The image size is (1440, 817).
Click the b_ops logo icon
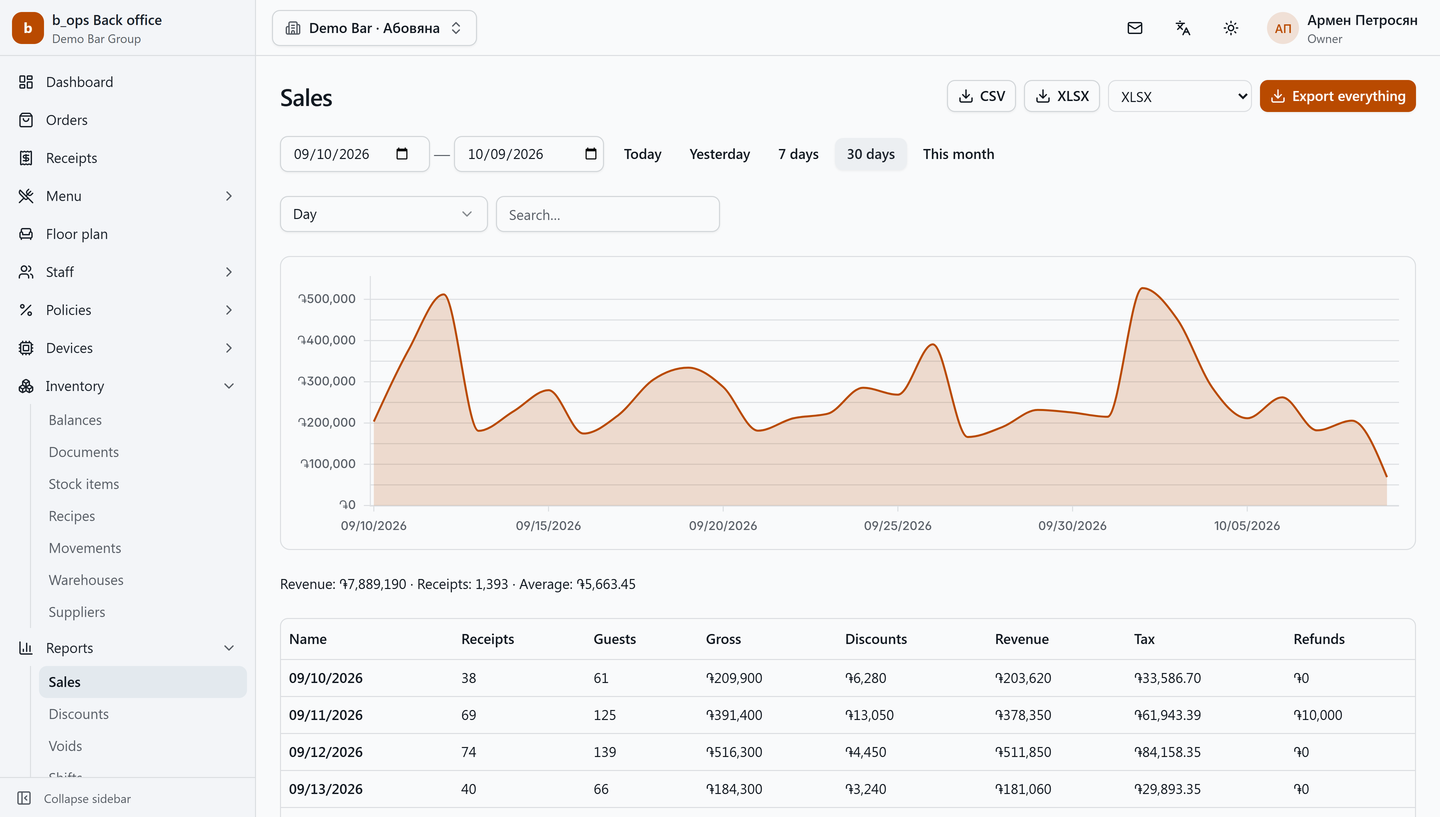click(x=28, y=28)
